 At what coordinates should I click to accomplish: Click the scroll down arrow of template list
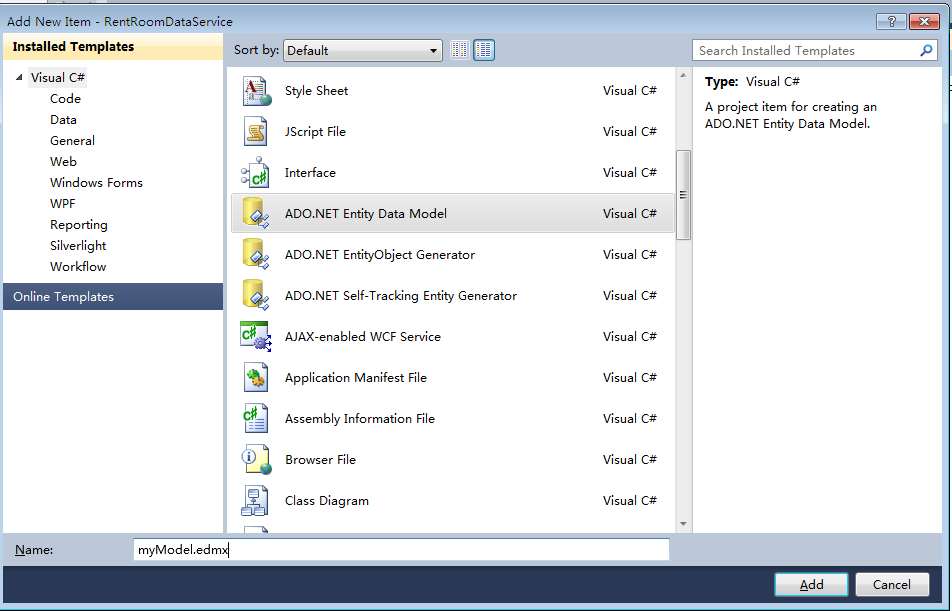pyautogui.click(x=683, y=524)
